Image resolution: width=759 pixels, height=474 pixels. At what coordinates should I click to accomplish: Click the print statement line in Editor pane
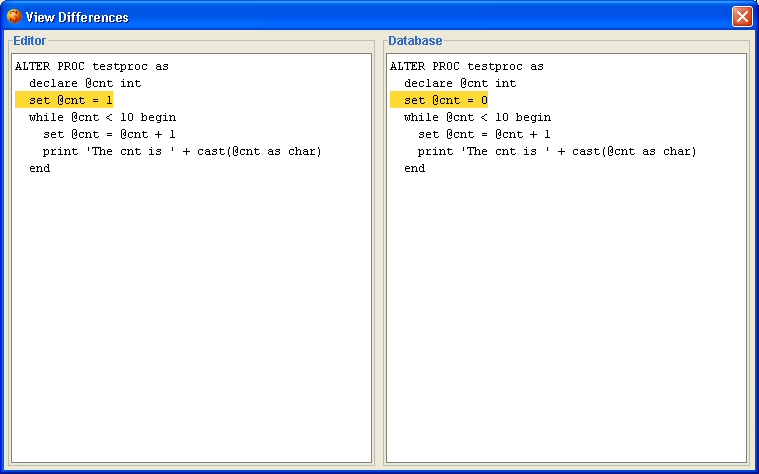[x=182, y=151]
